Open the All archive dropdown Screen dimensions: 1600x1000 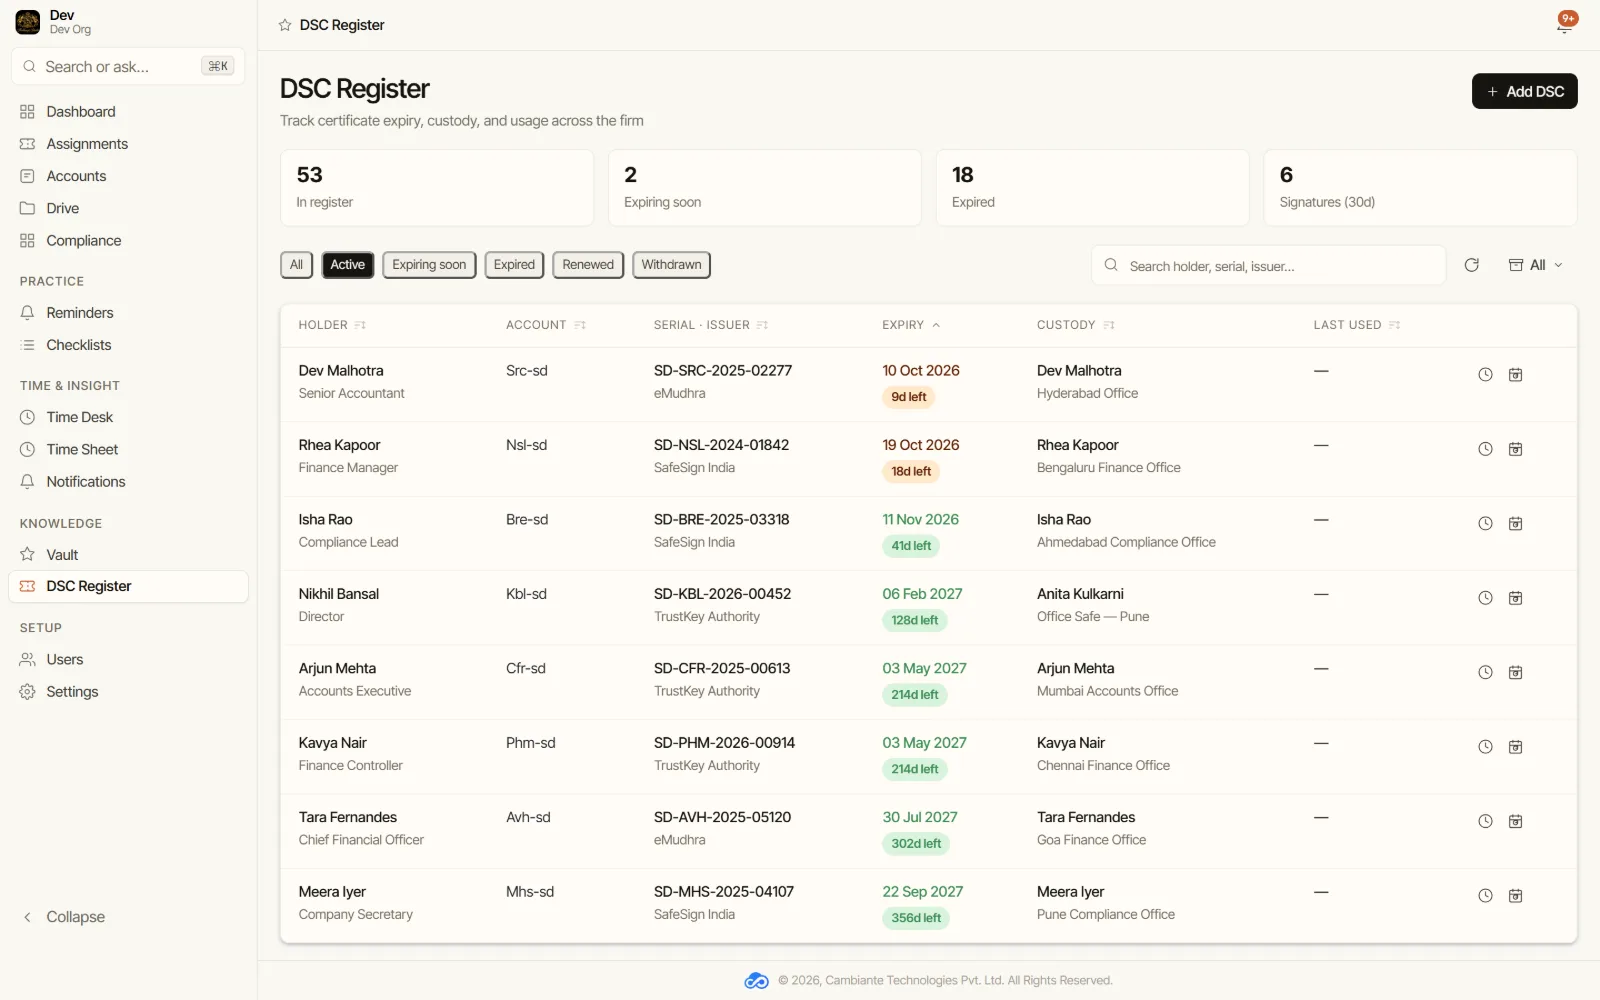pos(1535,265)
